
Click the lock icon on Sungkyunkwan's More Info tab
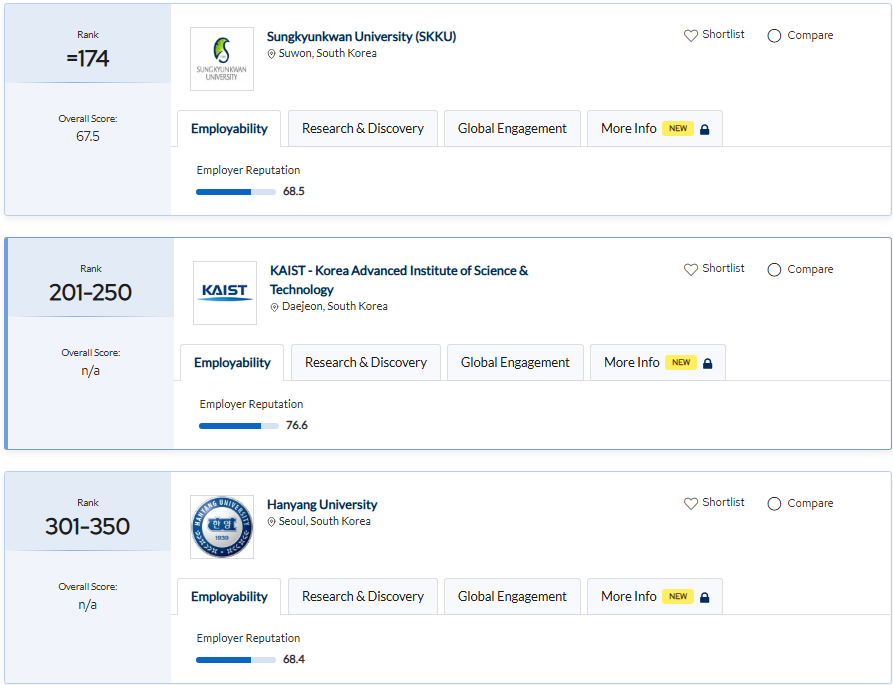[705, 130]
